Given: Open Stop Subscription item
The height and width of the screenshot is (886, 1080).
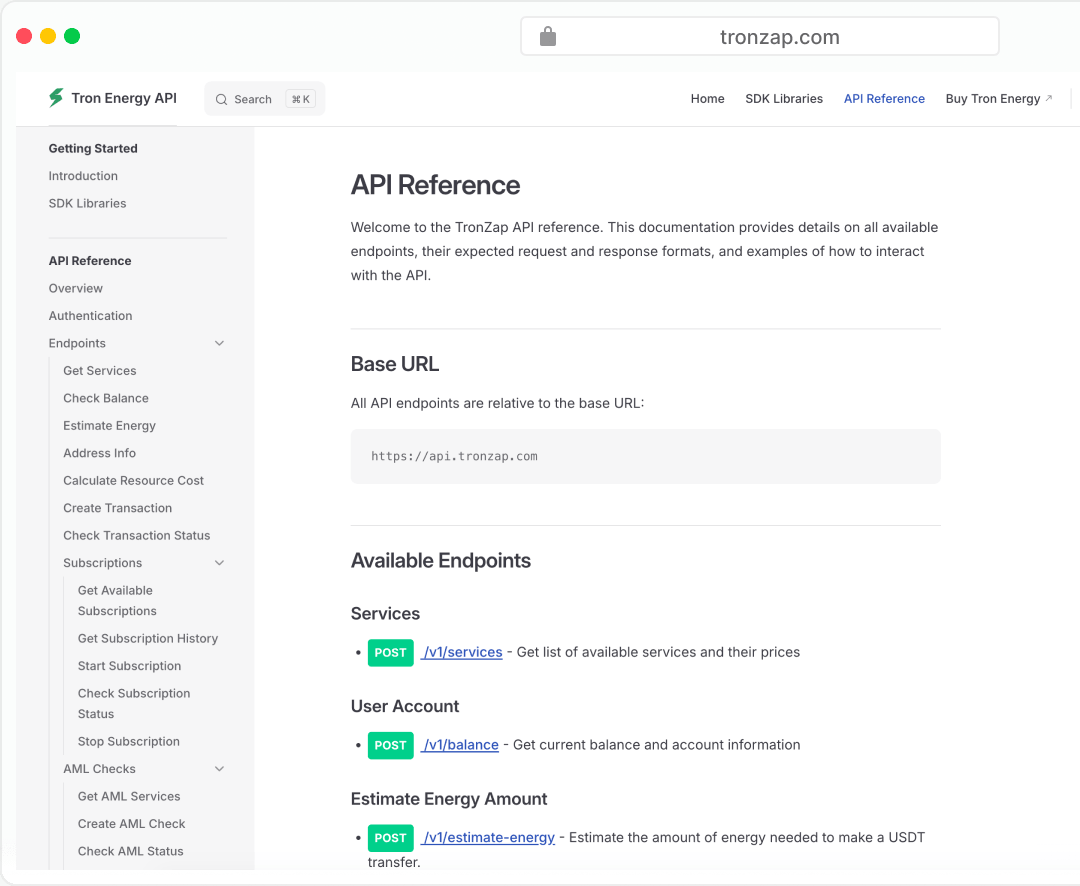Looking at the screenshot, I should (x=129, y=741).
